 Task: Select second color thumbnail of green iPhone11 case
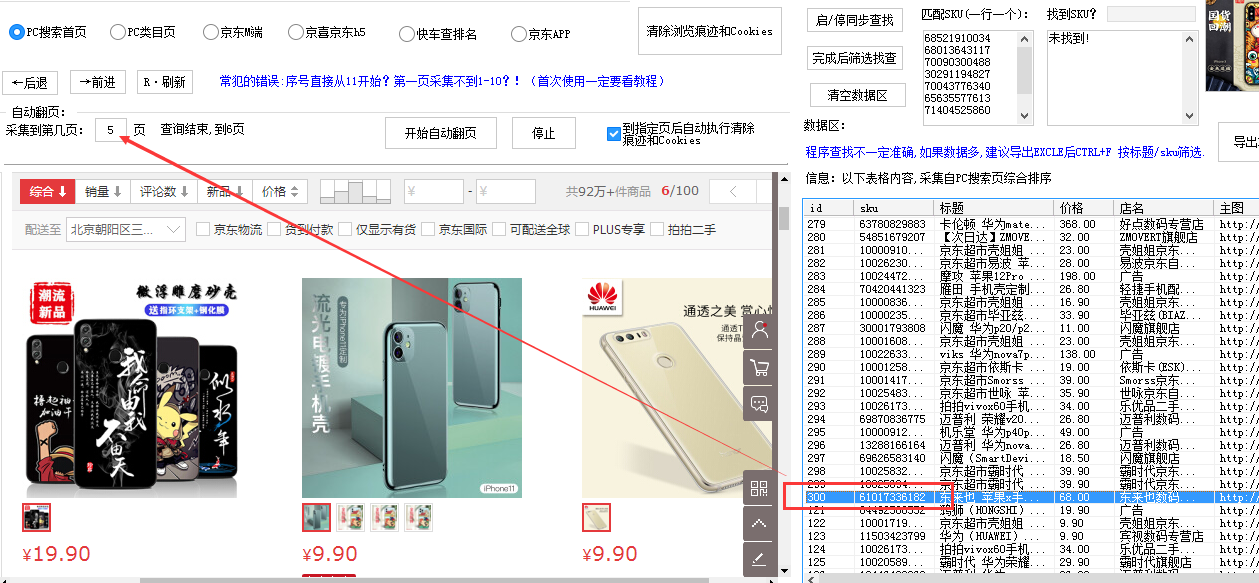click(x=351, y=517)
